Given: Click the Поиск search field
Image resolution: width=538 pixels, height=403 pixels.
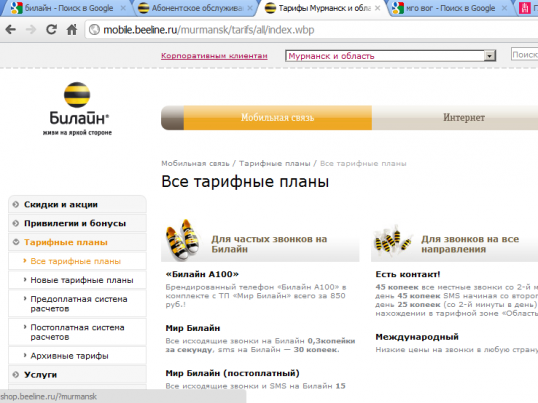Looking at the screenshot, I should tap(524, 55).
